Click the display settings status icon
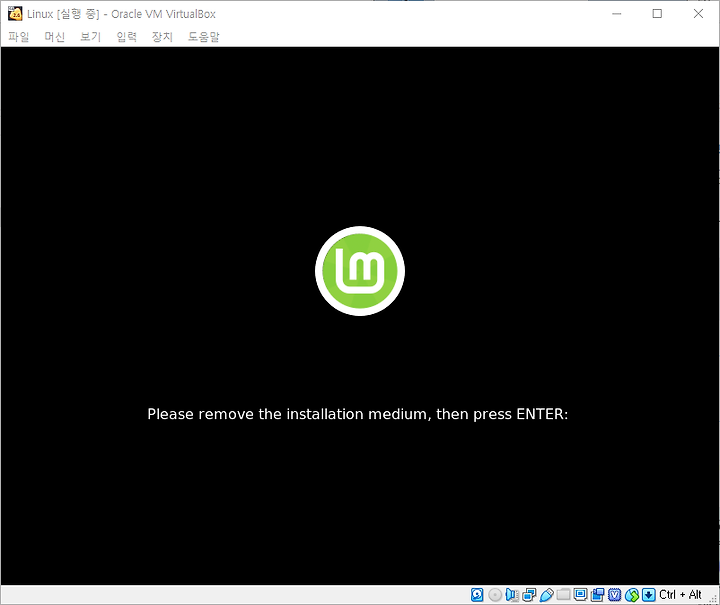This screenshot has width=720, height=605. [580, 595]
